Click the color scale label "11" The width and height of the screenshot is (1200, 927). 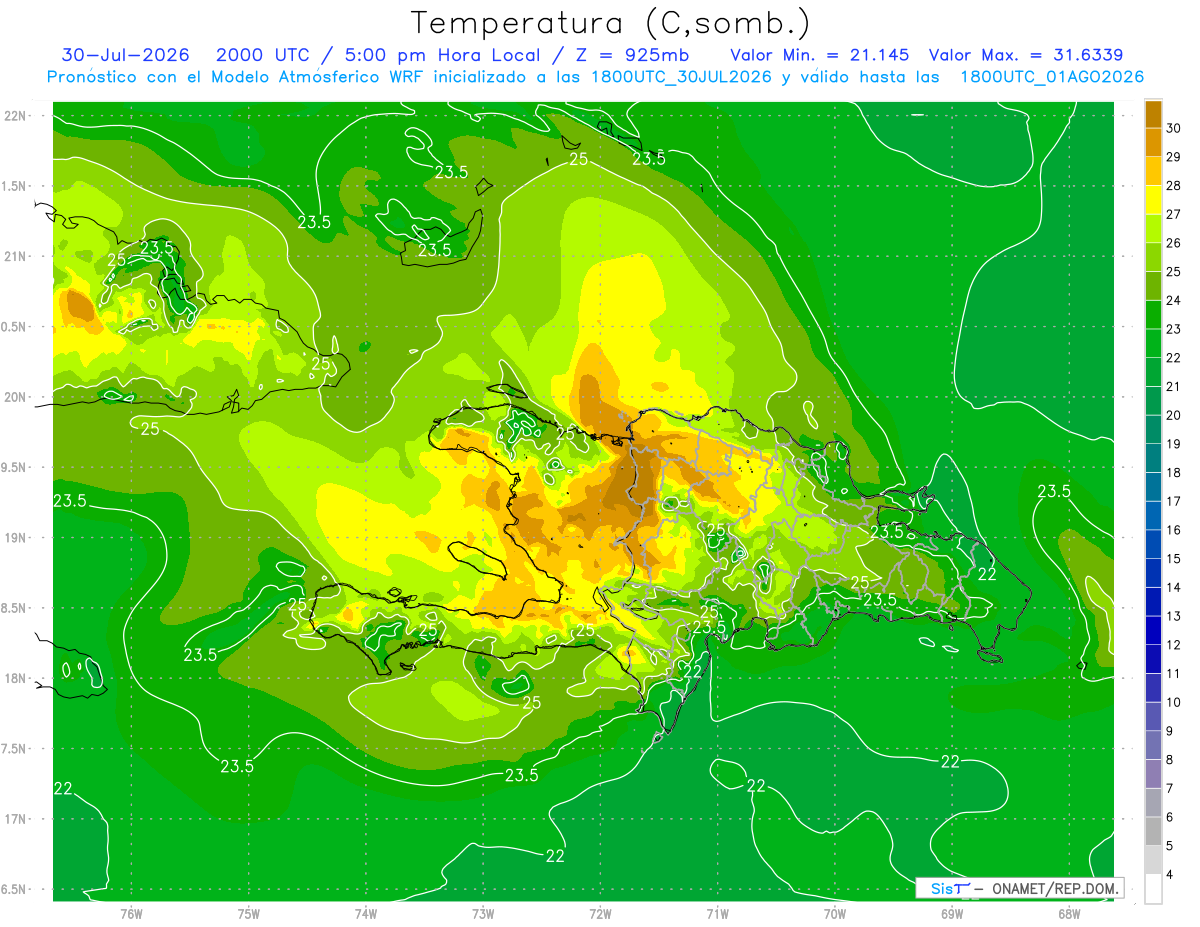click(1174, 673)
